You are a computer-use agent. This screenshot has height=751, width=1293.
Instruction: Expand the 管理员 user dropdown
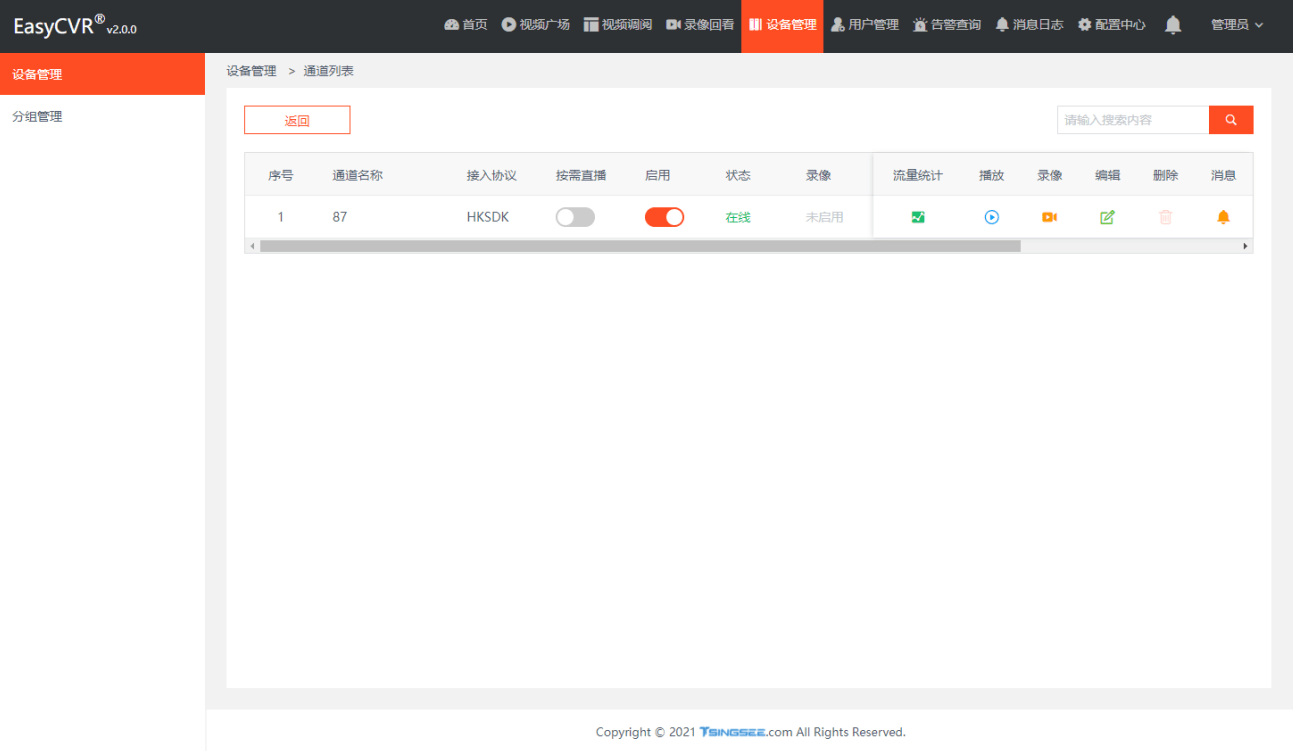point(1236,25)
